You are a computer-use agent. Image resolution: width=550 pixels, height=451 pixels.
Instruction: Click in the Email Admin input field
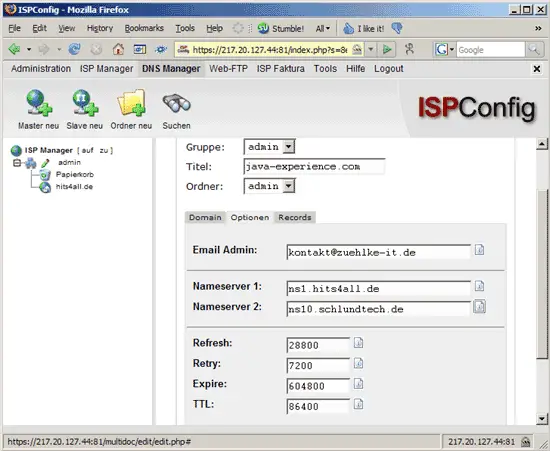tap(378, 252)
